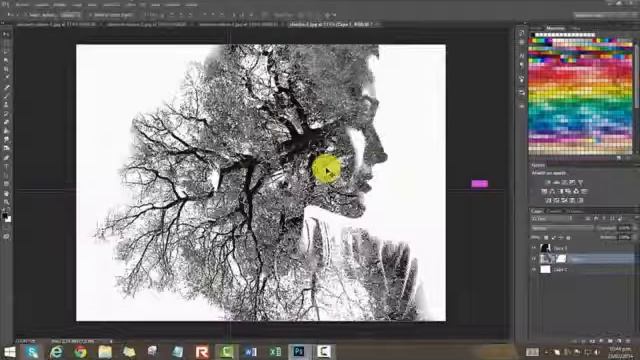Toggle lock transparent pixels in Layers panel
The image size is (640, 360).
pyautogui.click(x=546, y=237)
